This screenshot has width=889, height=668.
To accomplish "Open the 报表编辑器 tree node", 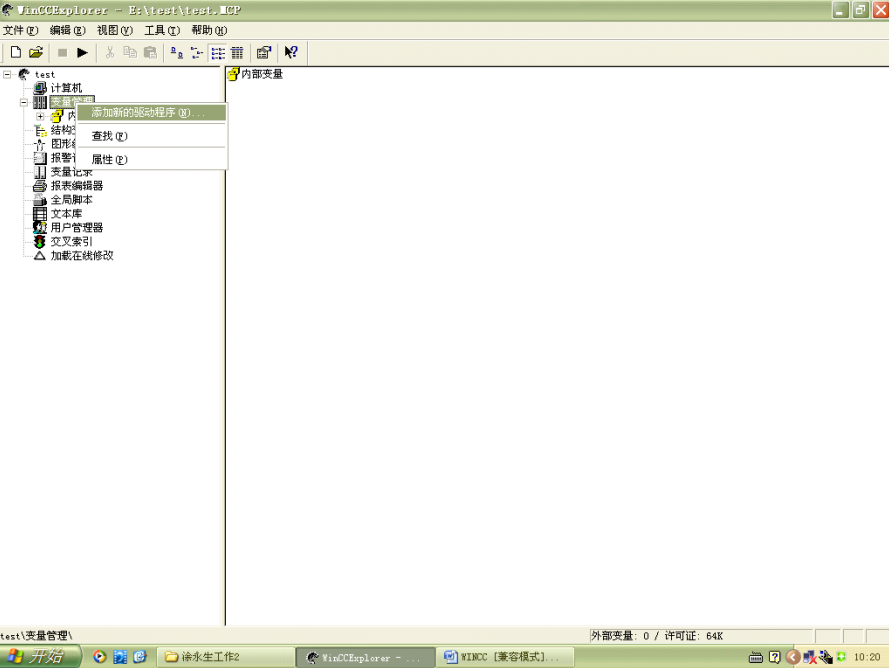I will [77, 185].
